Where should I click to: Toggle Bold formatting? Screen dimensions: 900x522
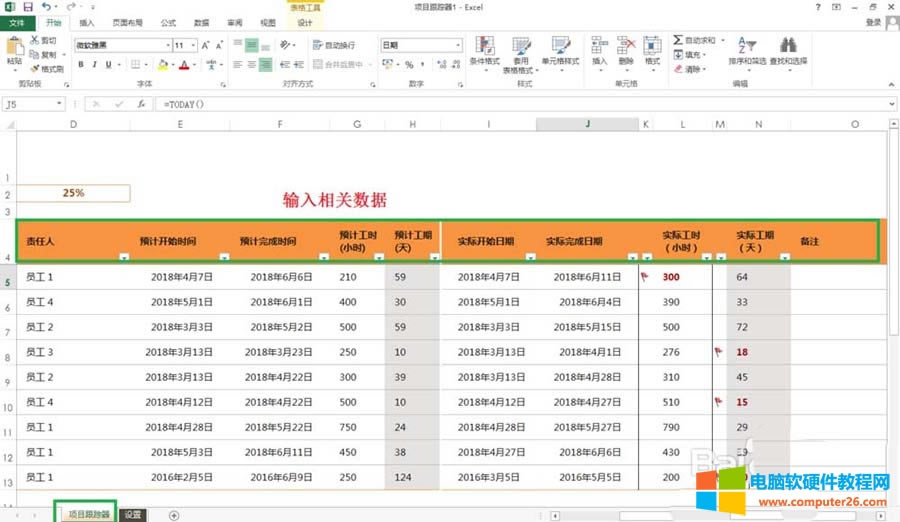click(81, 65)
